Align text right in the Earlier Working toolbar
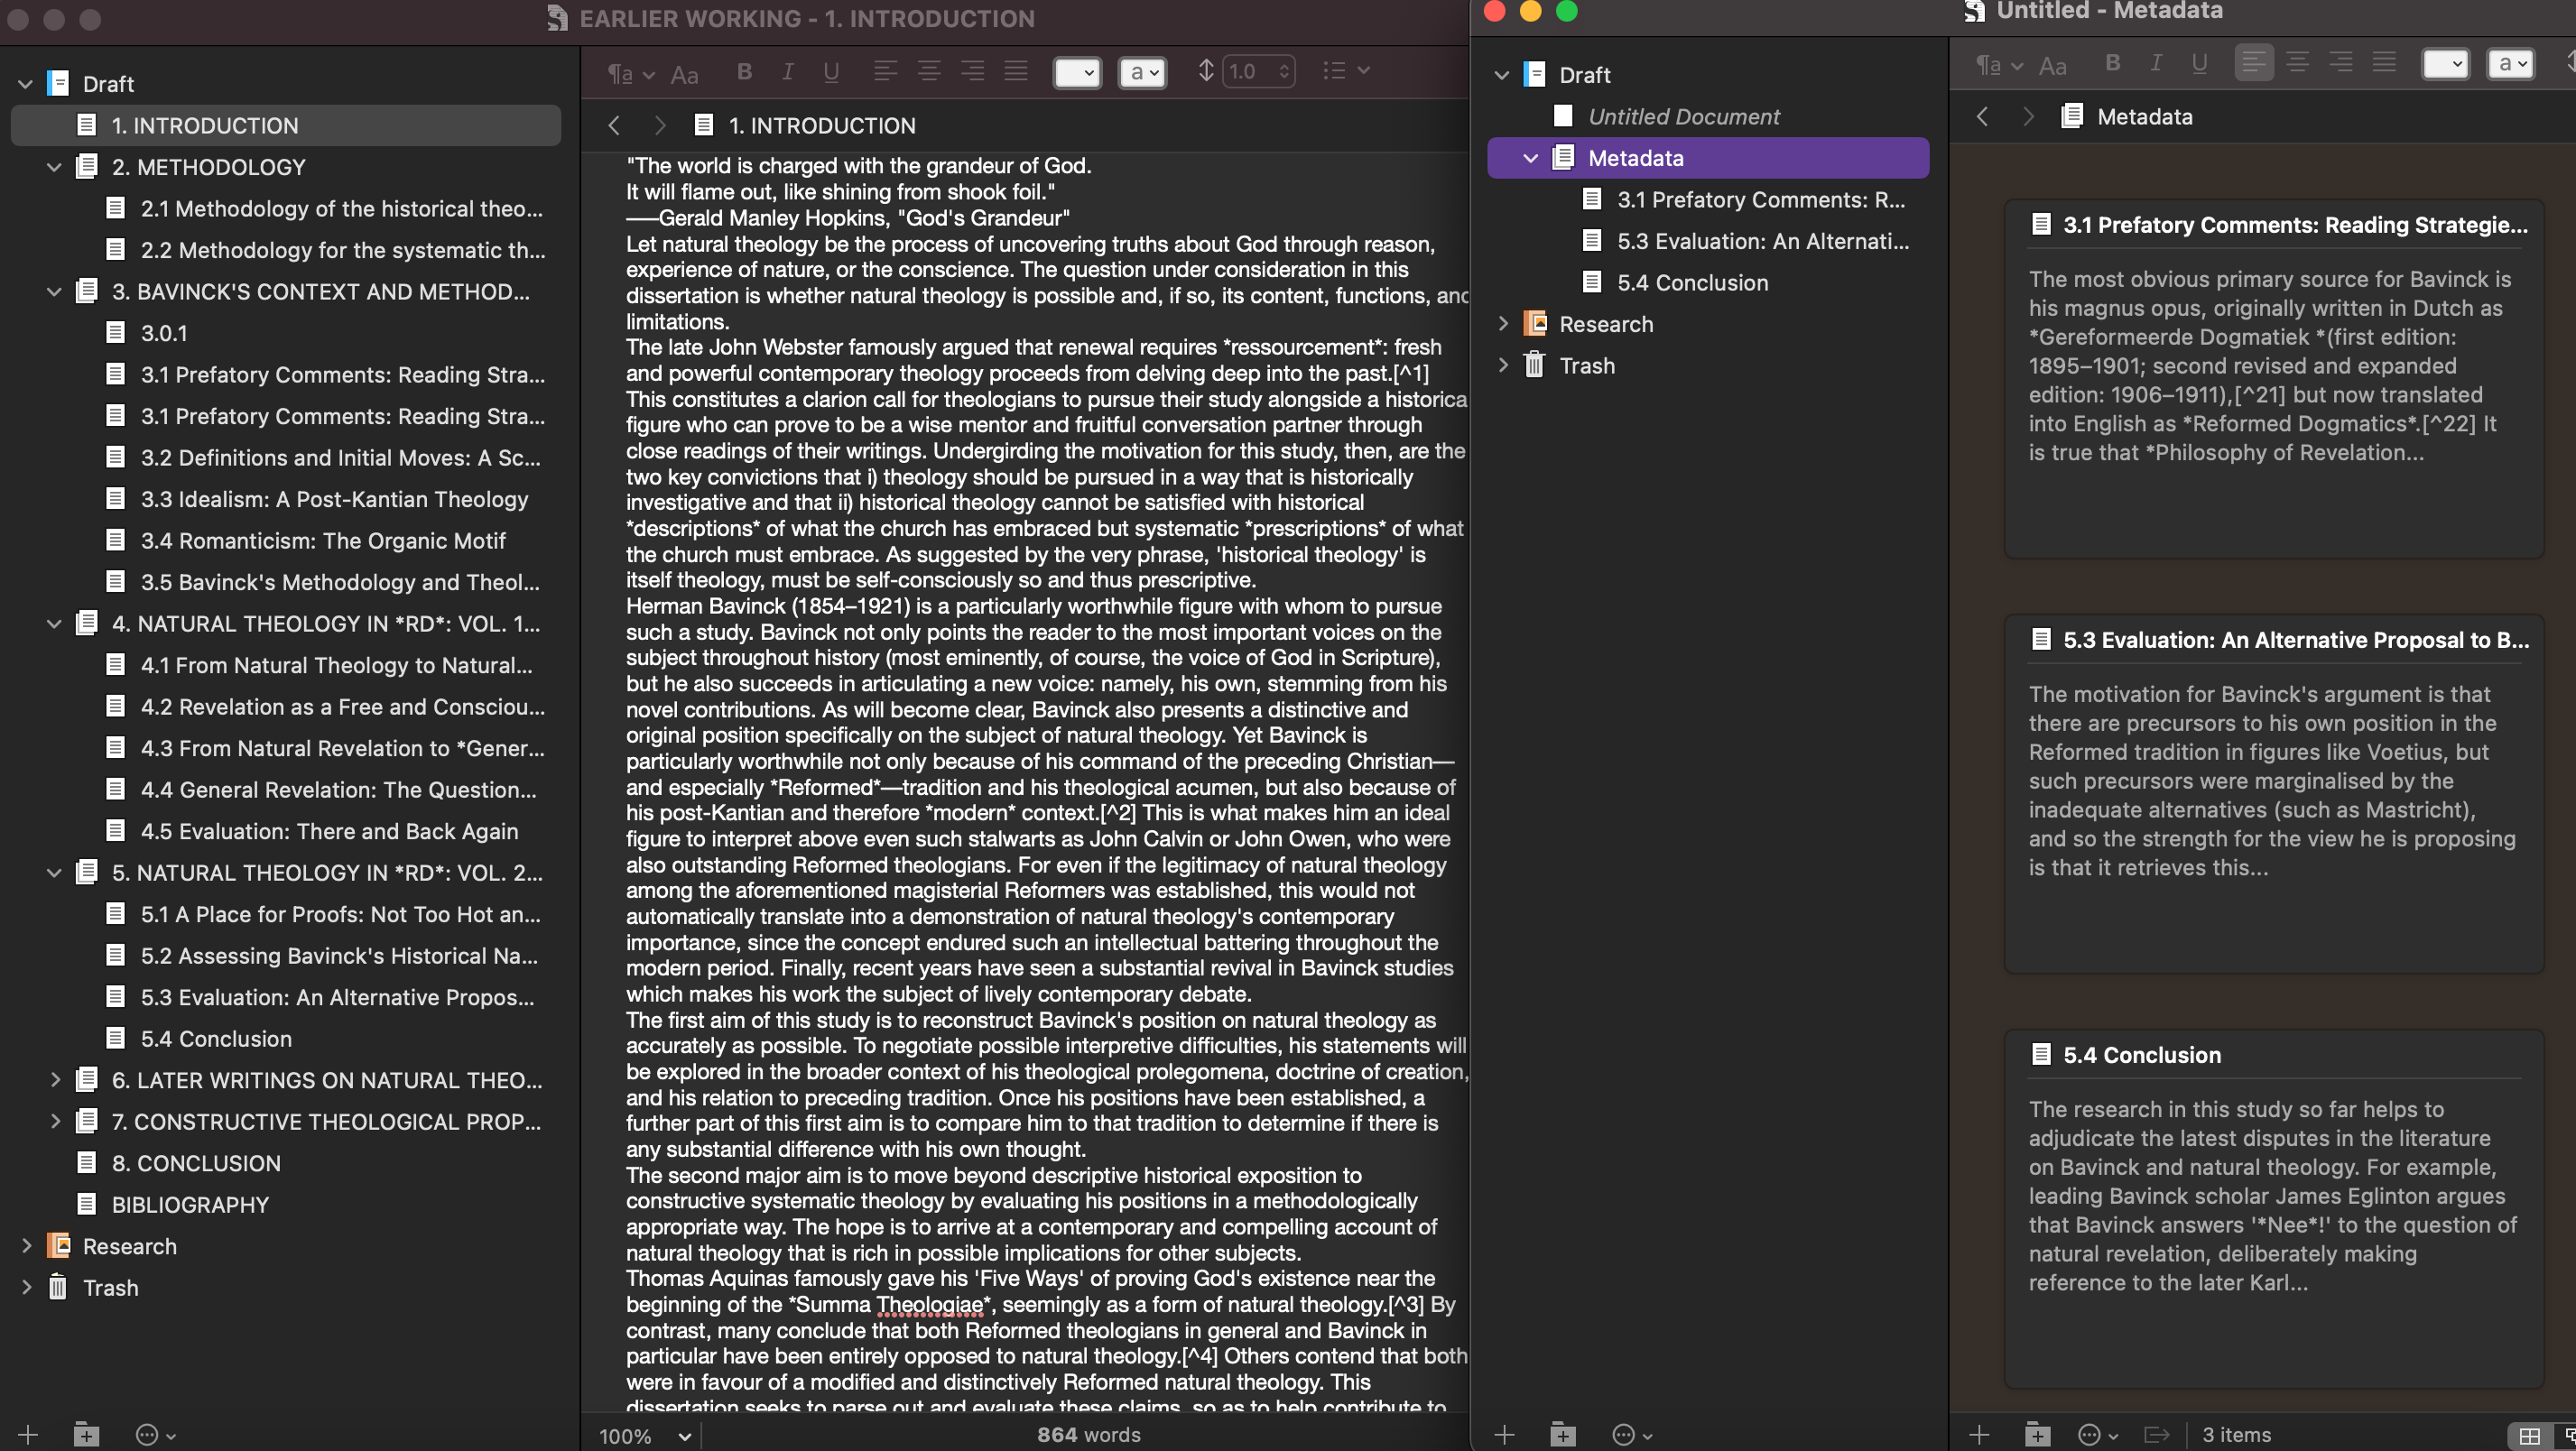 coord(972,71)
